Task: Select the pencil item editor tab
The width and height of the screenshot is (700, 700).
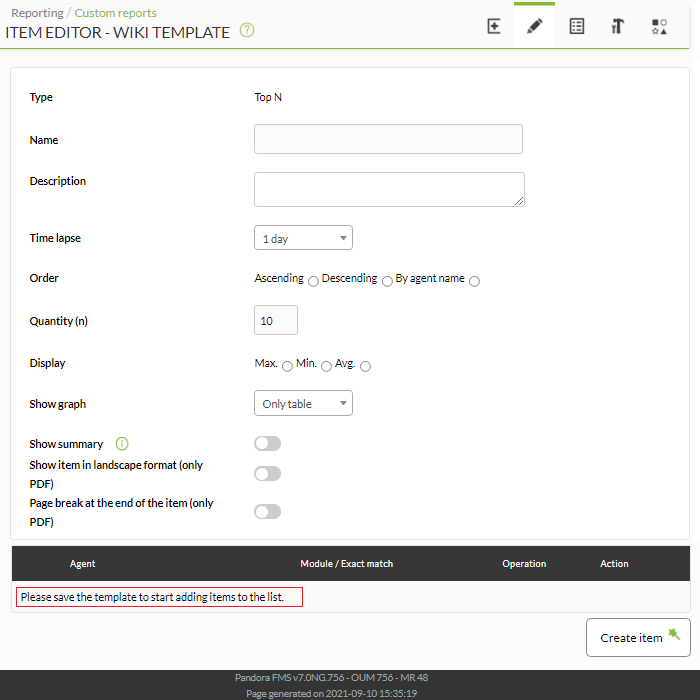Action: coord(534,26)
